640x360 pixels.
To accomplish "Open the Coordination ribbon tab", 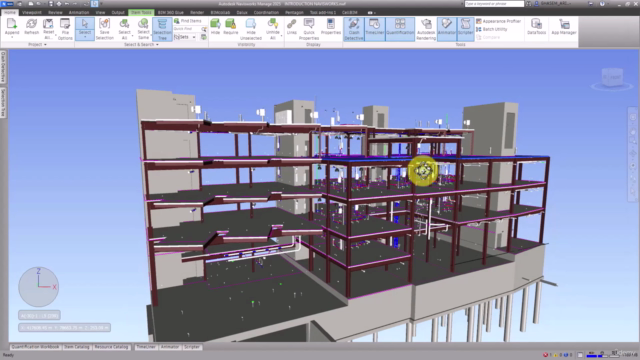I will pos(266,13).
